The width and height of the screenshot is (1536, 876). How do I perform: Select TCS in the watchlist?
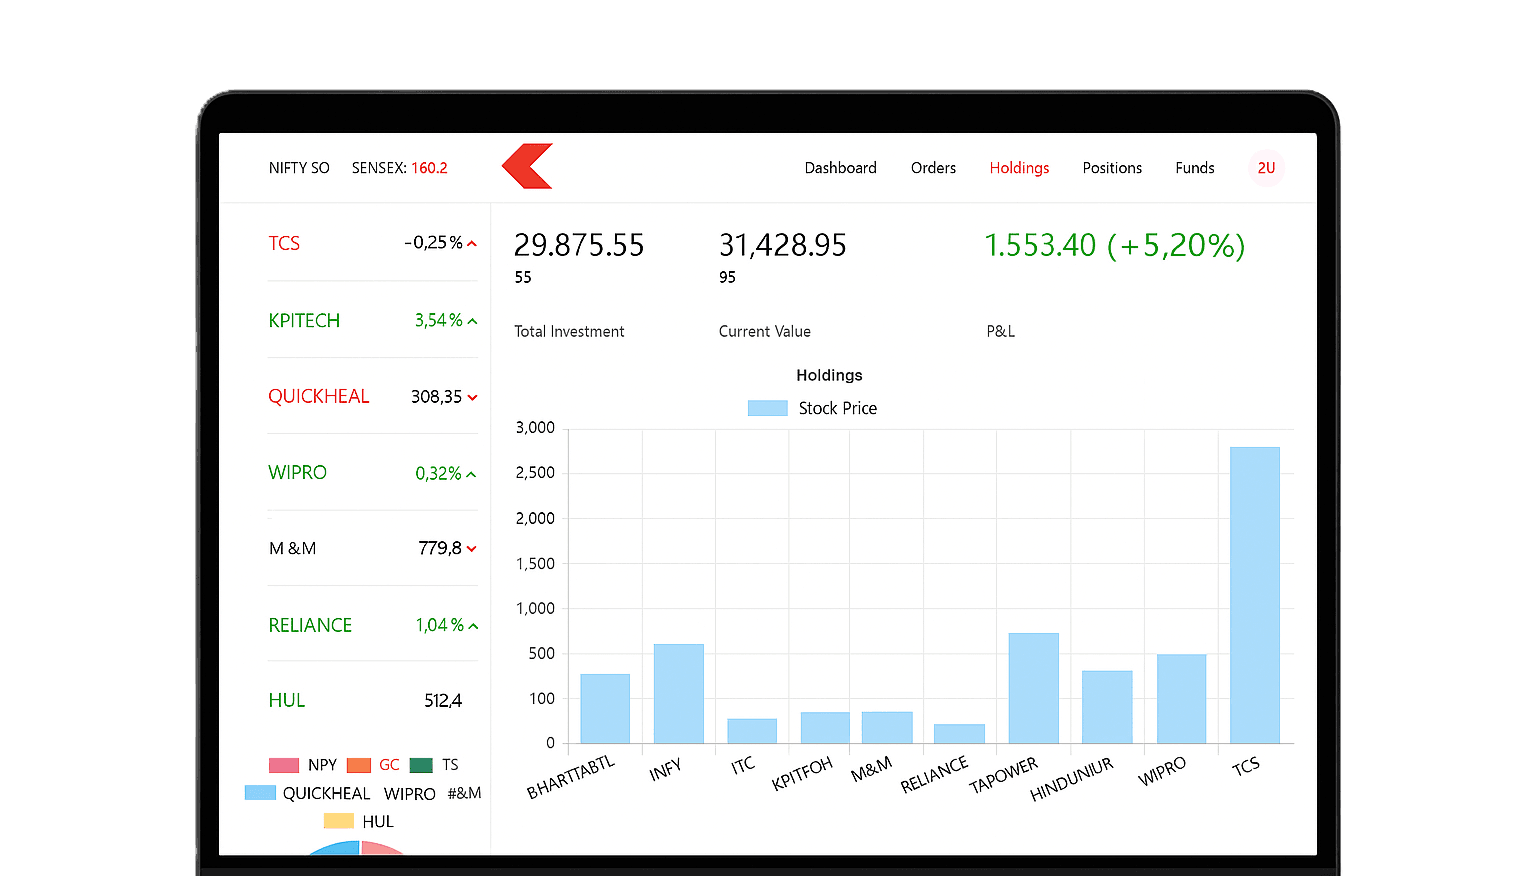click(284, 244)
